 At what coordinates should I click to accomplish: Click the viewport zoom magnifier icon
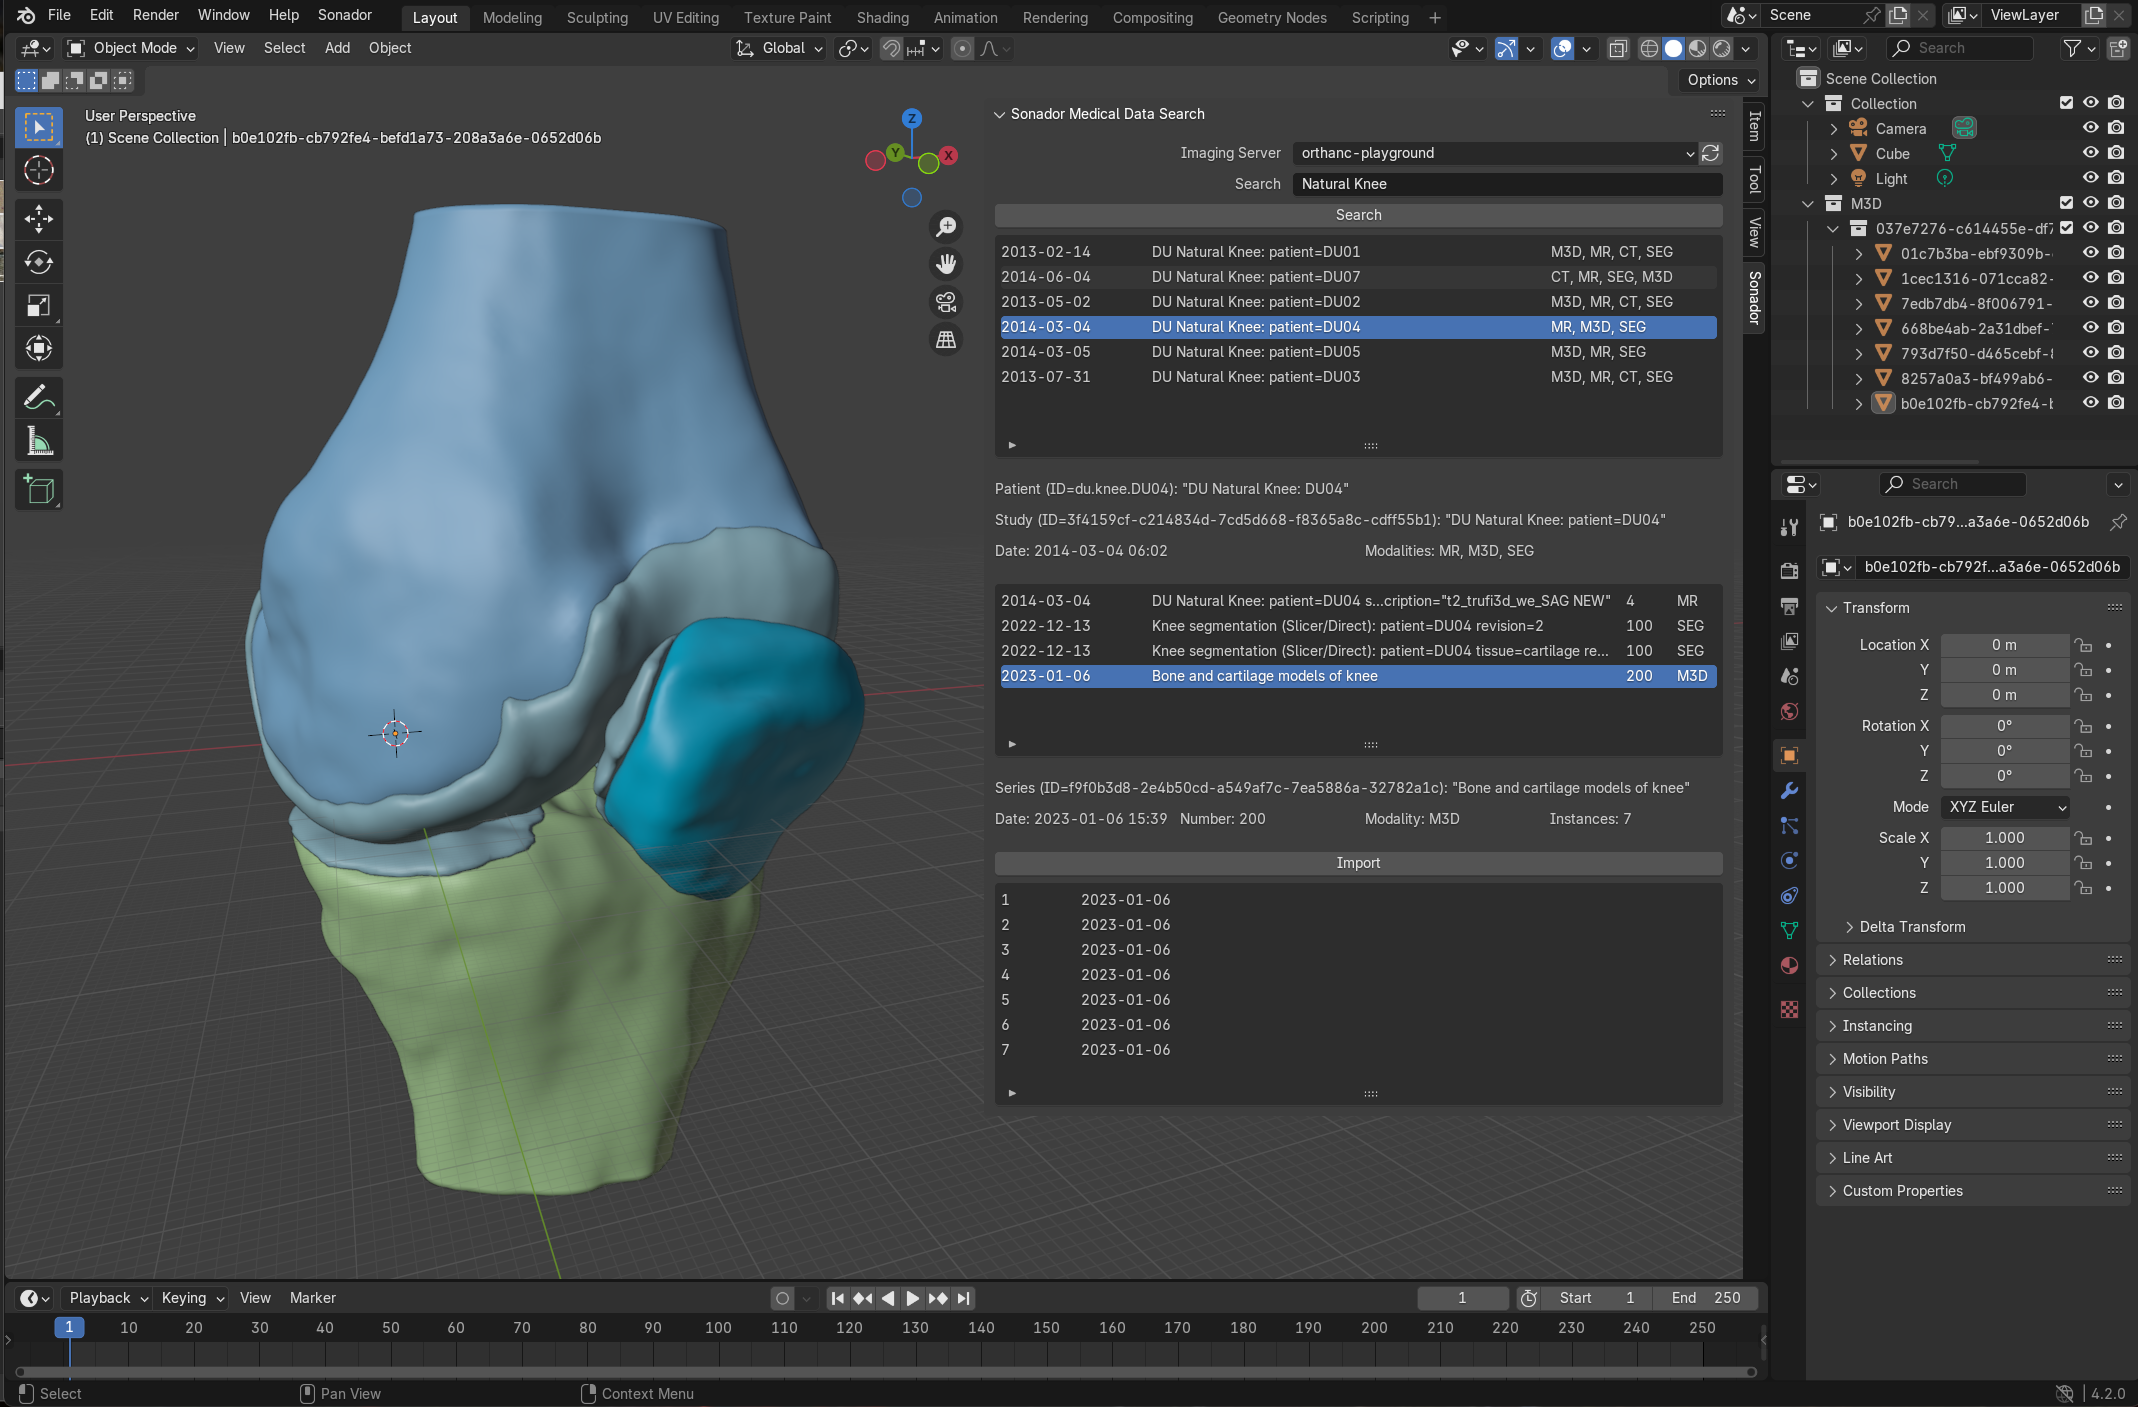(x=945, y=227)
